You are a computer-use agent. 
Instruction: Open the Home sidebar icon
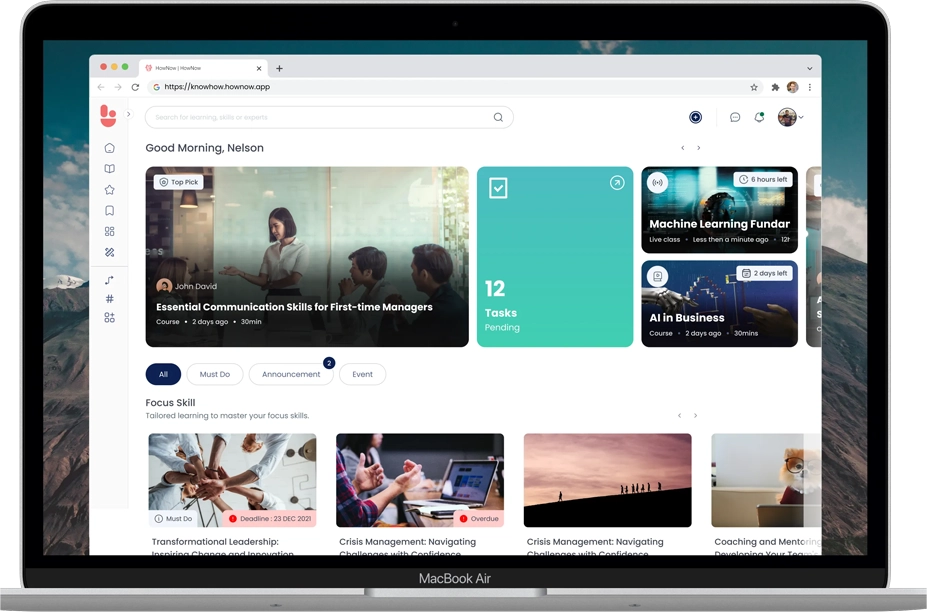[x=109, y=148]
